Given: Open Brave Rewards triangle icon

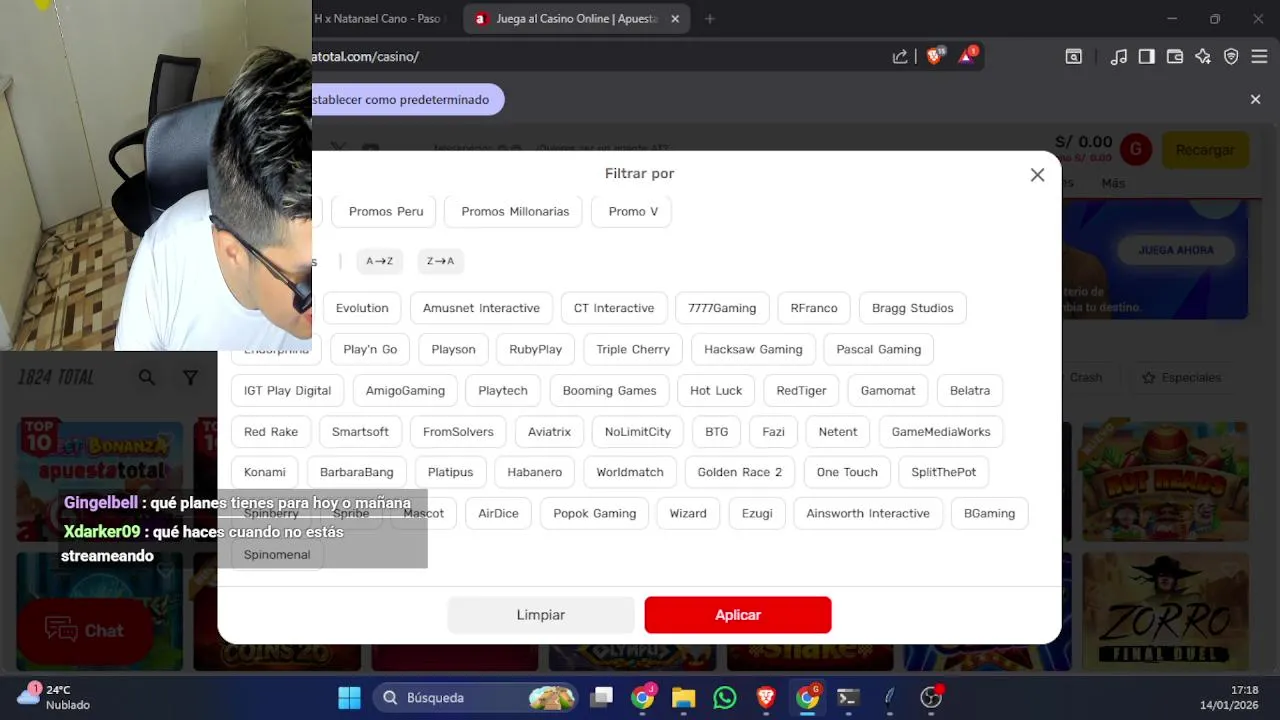Looking at the screenshot, I should 967,56.
